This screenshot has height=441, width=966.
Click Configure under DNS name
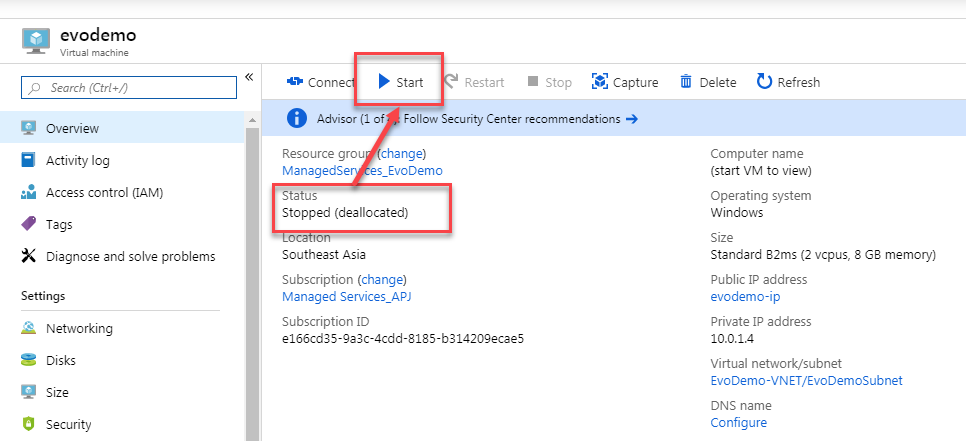[x=739, y=423]
